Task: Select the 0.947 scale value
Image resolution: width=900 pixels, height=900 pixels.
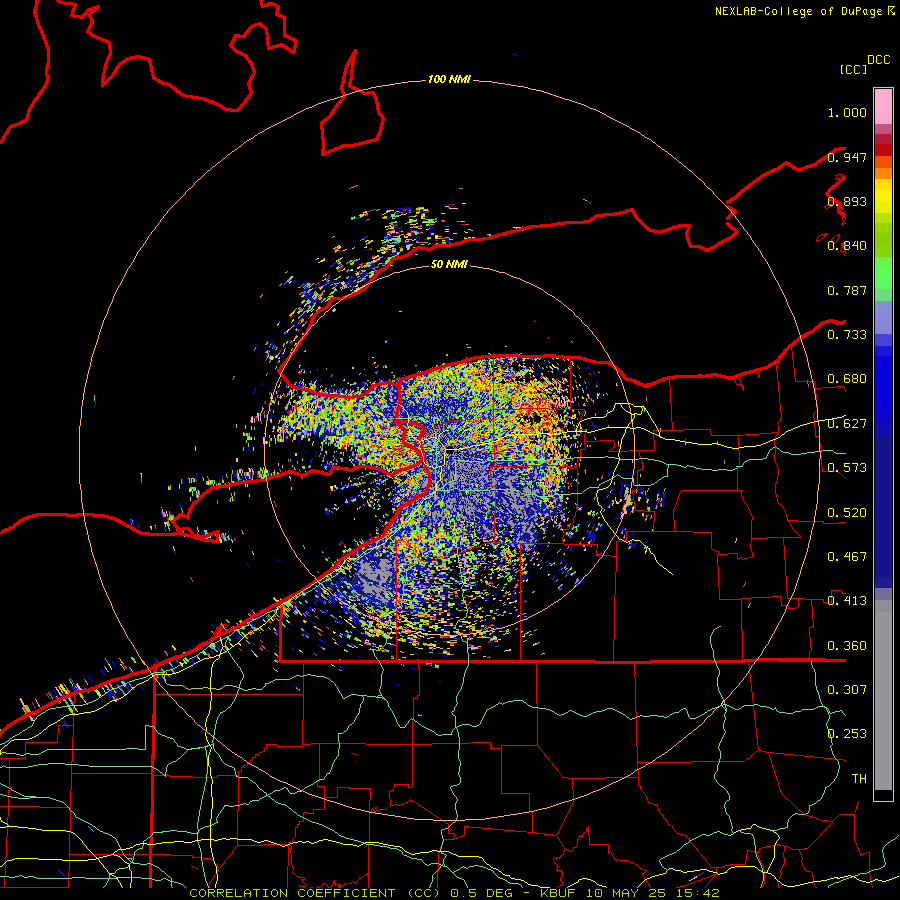Action: point(847,157)
